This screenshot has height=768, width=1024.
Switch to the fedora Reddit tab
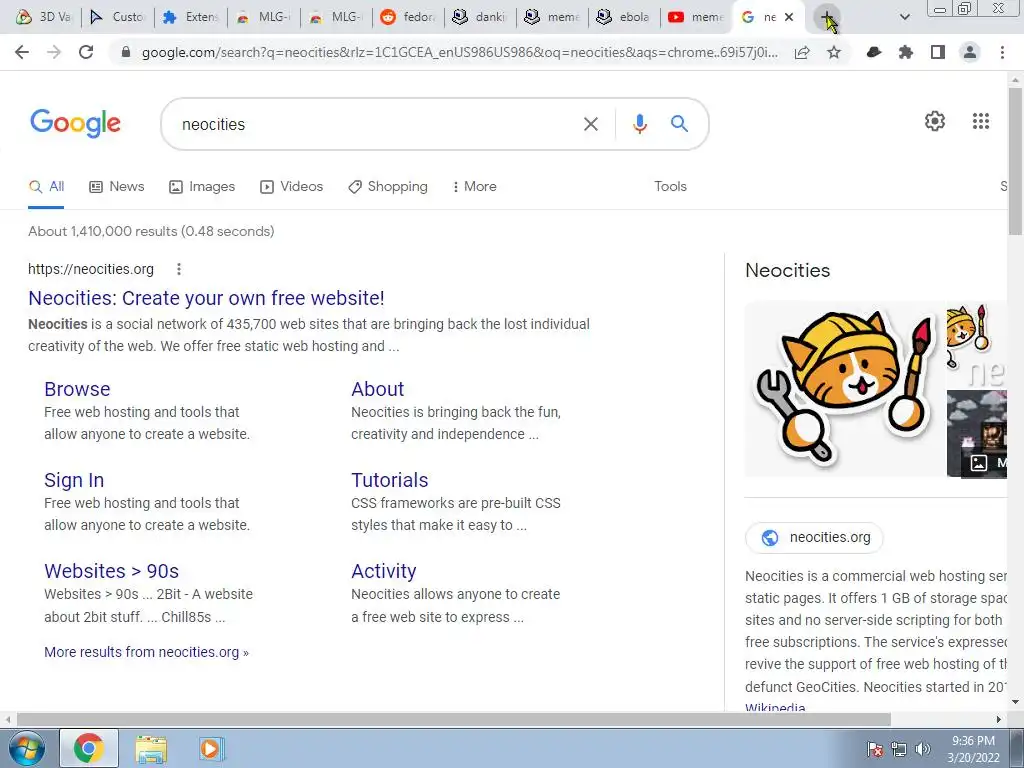(x=409, y=17)
